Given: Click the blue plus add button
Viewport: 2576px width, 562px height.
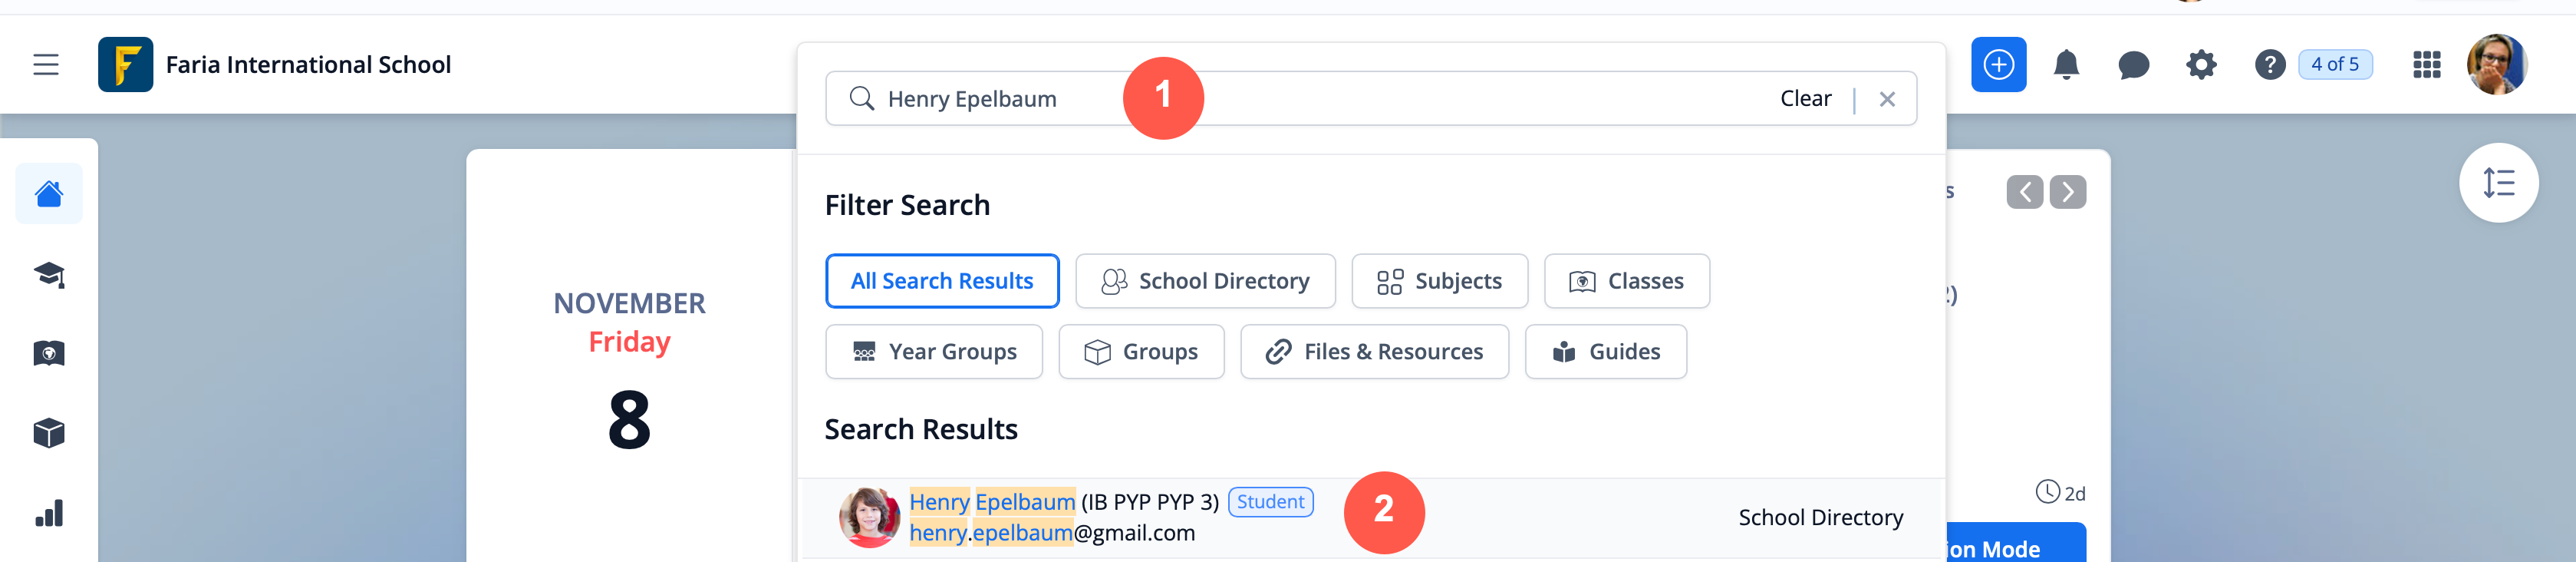Looking at the screenshot, I should (1997, 65).
